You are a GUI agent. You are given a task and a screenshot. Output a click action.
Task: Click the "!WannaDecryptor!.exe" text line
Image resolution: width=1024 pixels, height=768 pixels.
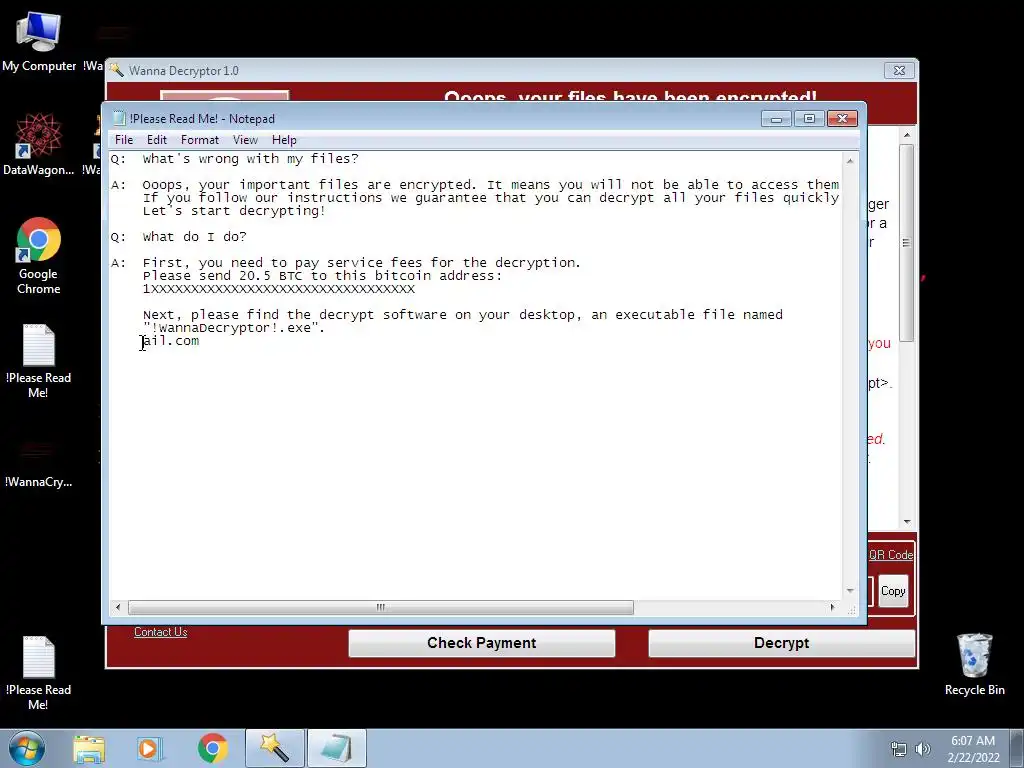(x=234, y=328)
